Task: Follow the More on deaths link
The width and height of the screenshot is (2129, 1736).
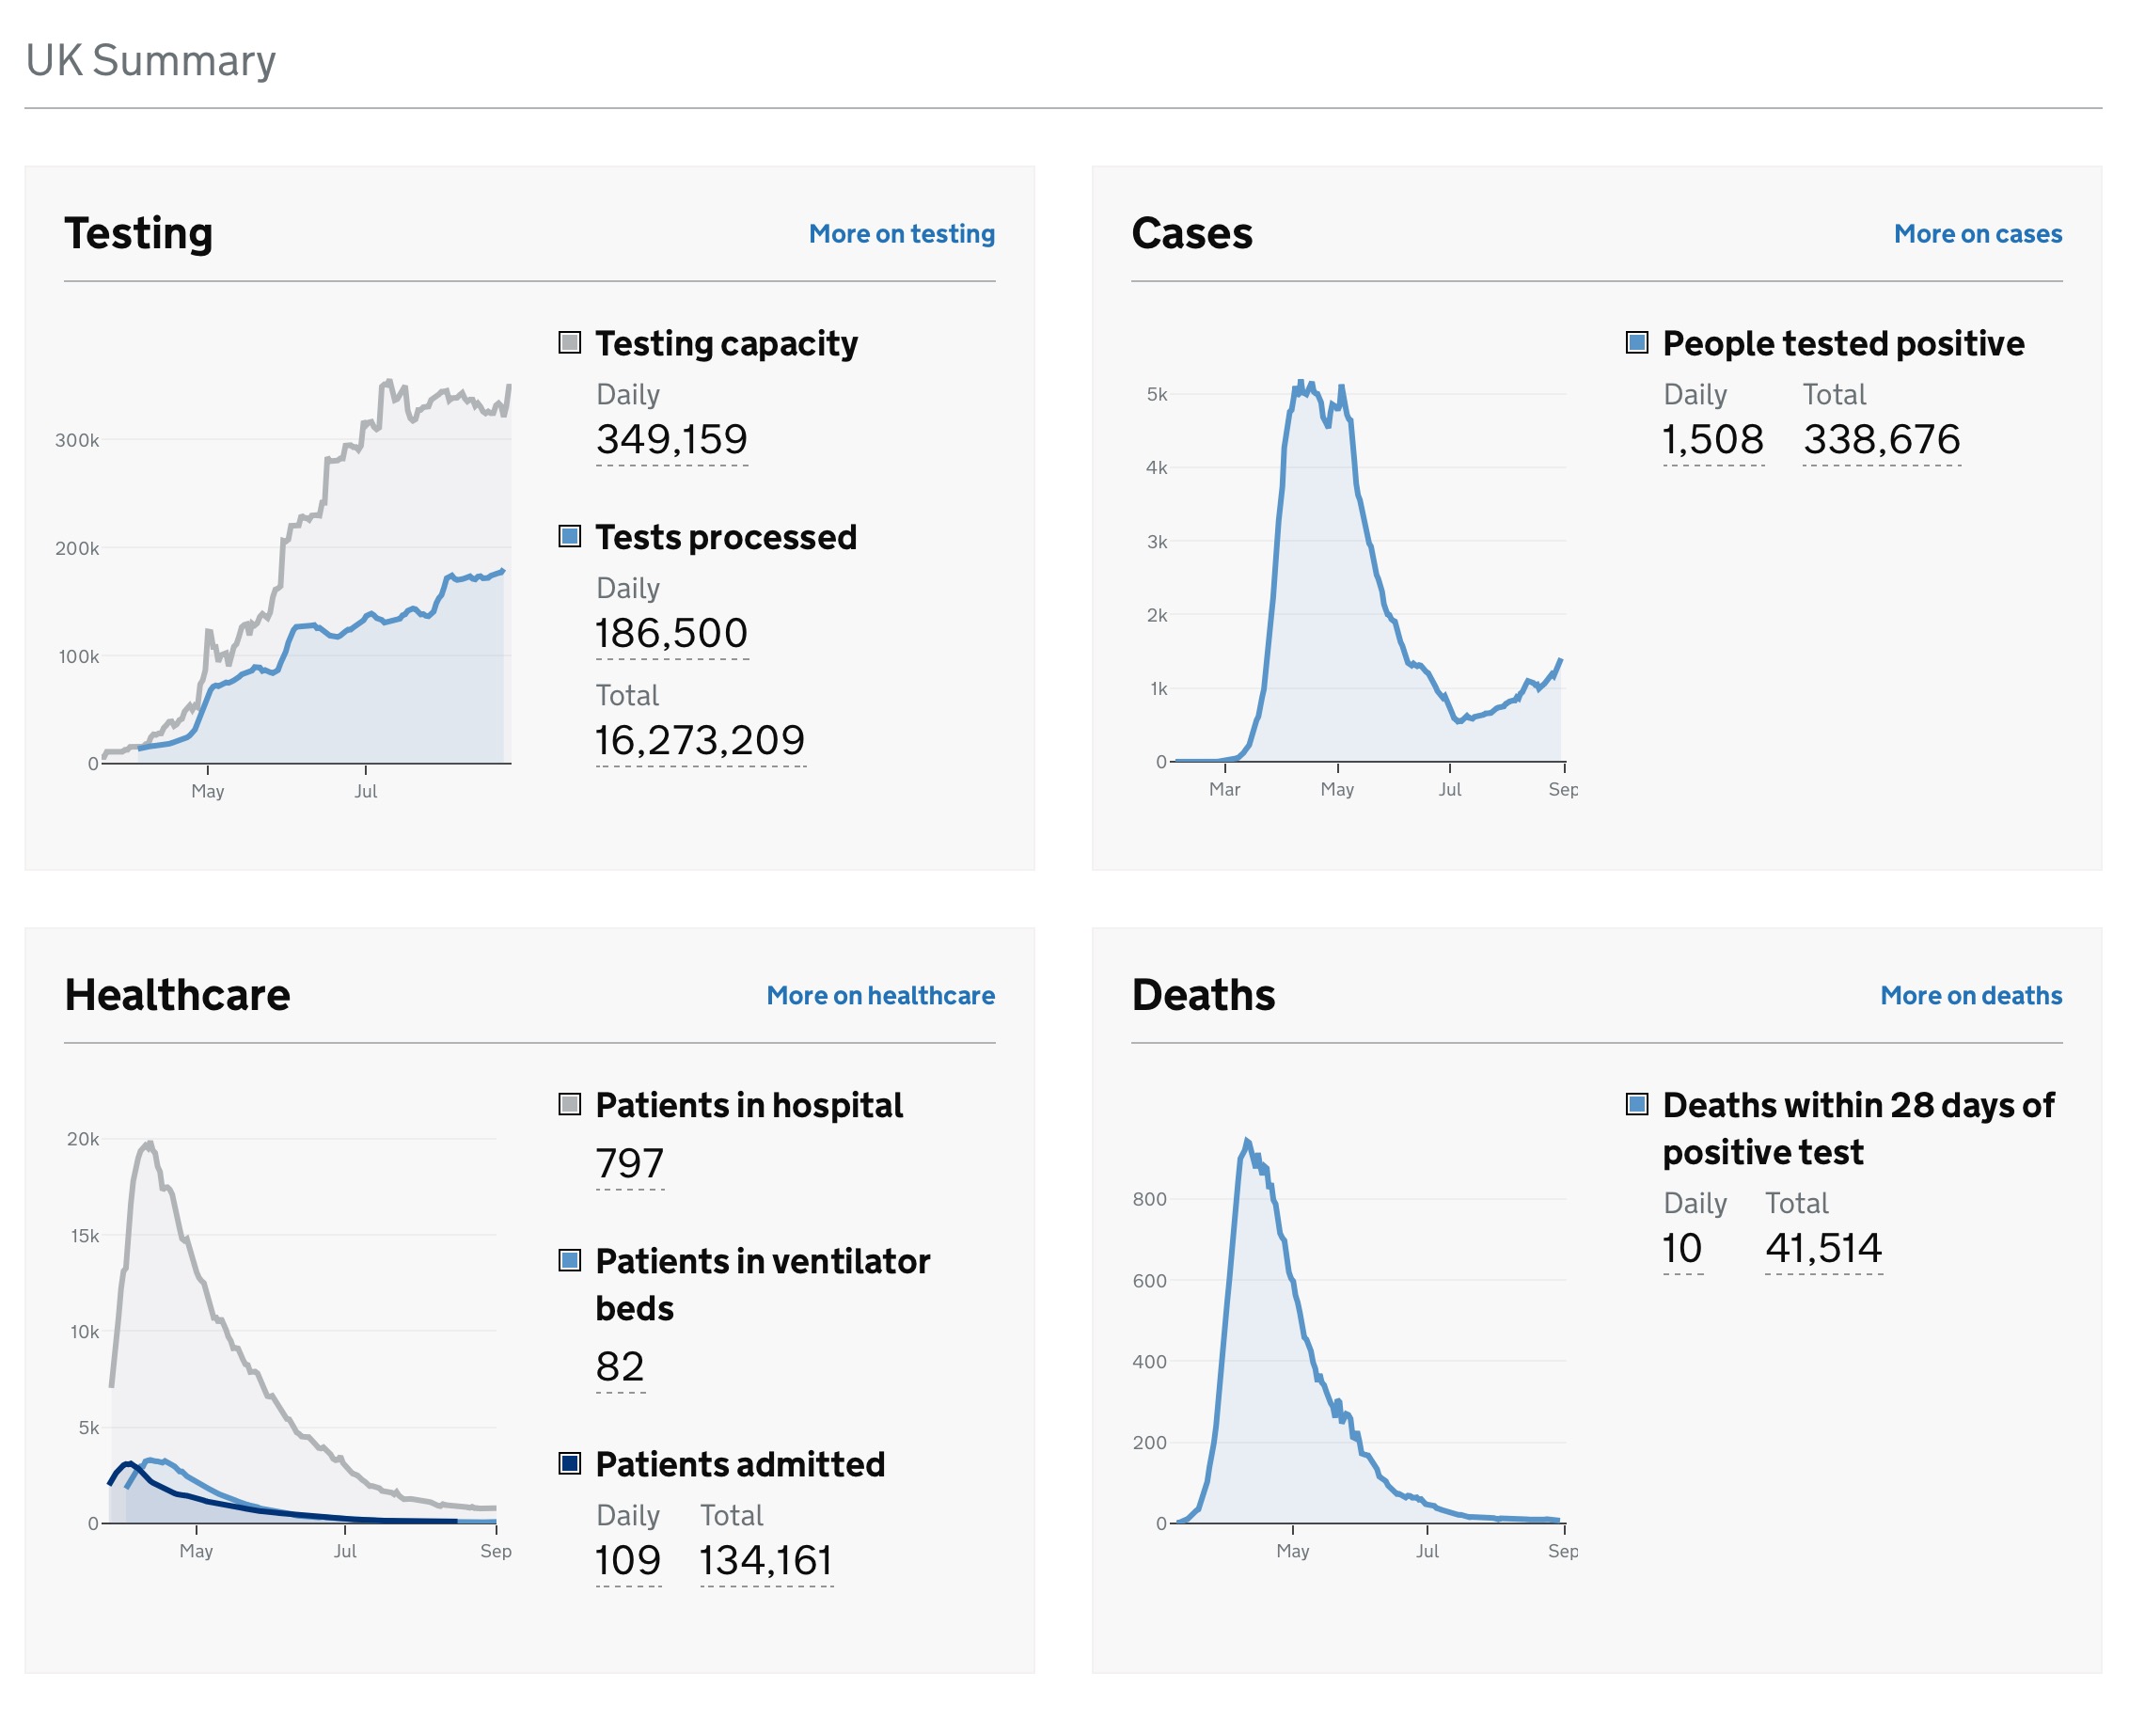Action: (x=1970, y=995)
